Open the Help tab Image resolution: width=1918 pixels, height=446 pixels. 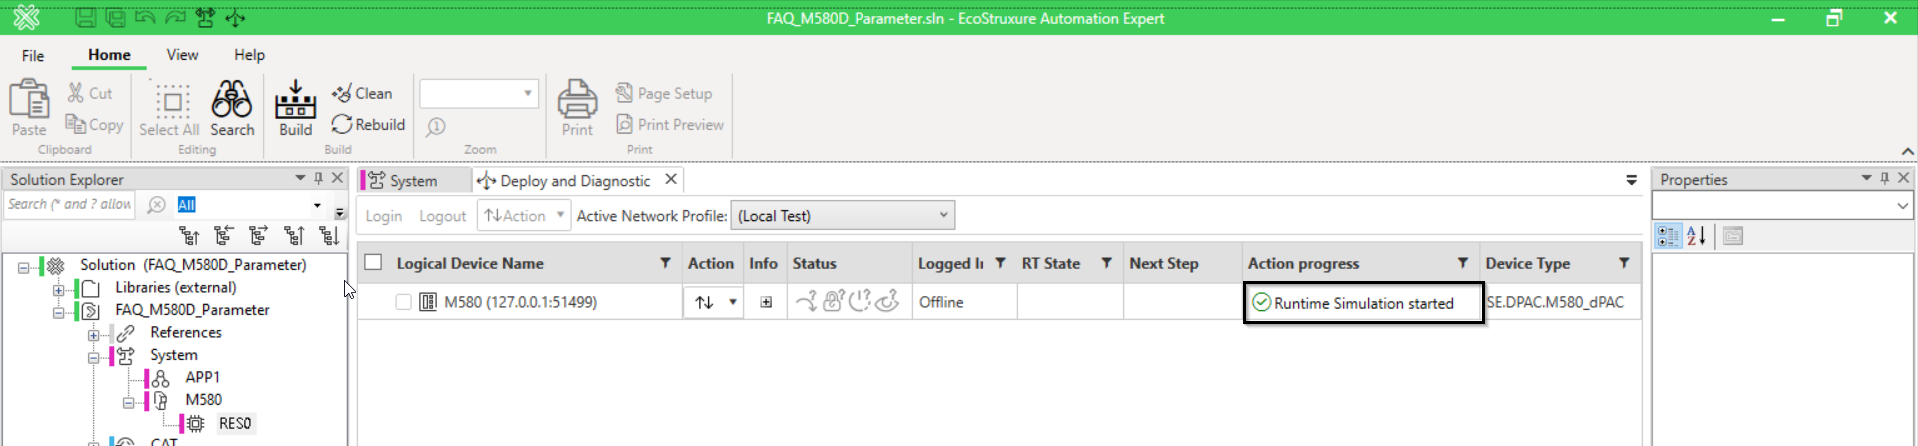pos(249,55)
